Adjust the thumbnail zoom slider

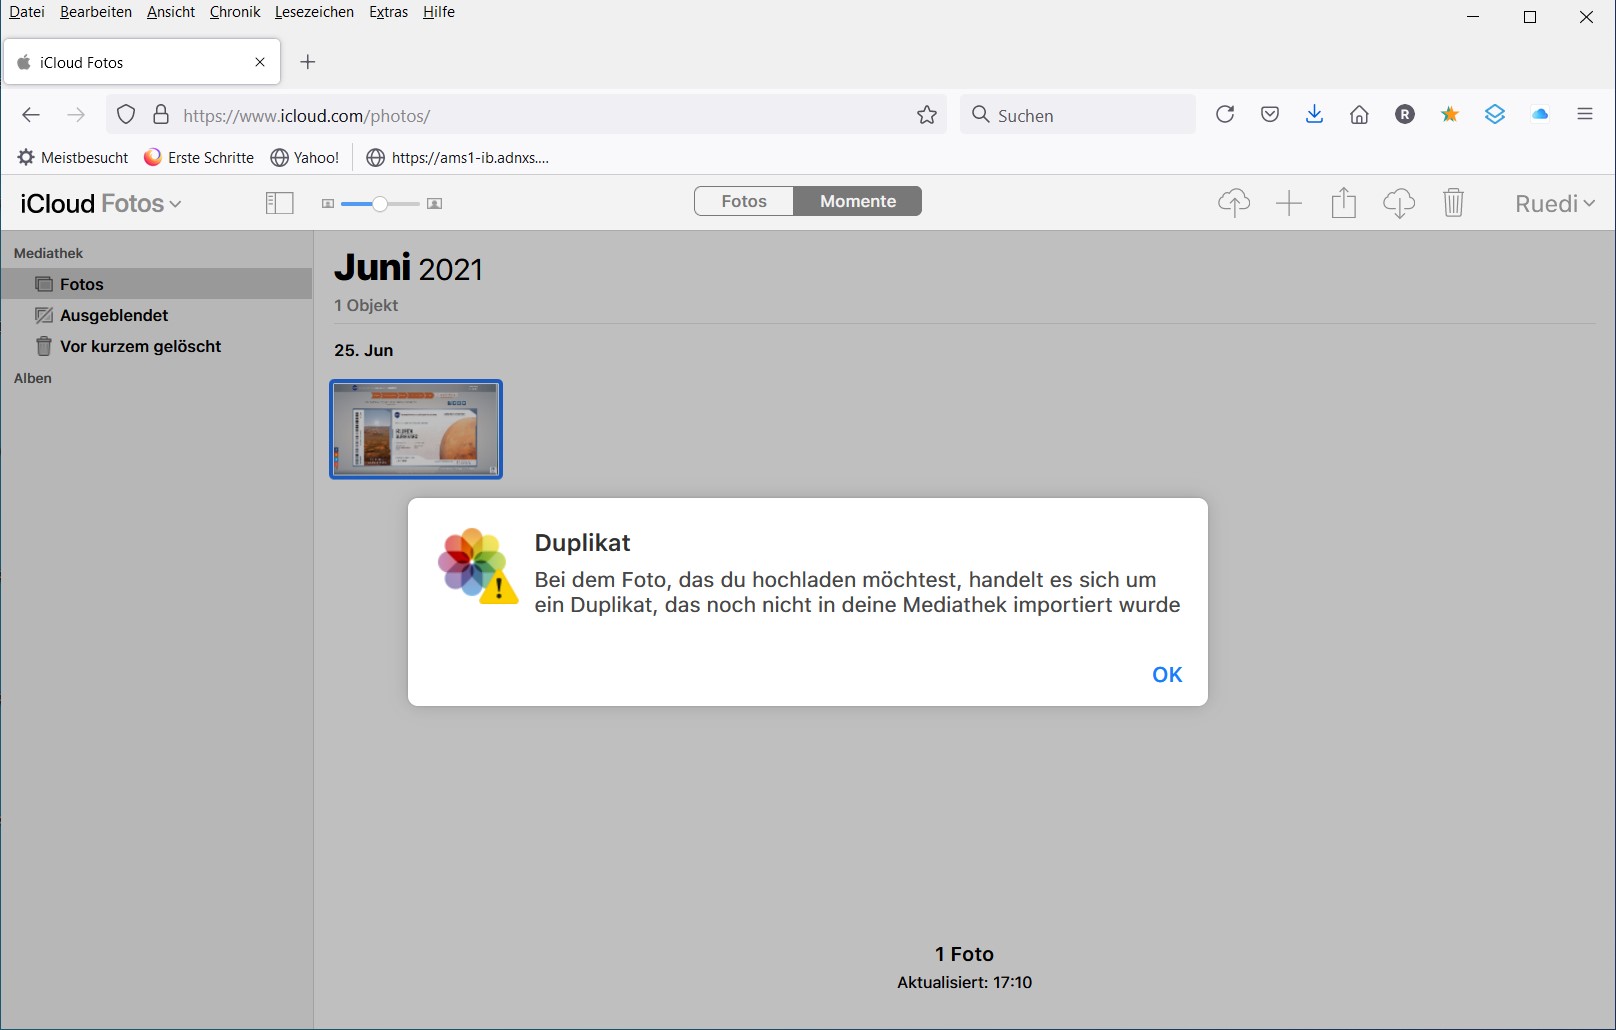380,204
